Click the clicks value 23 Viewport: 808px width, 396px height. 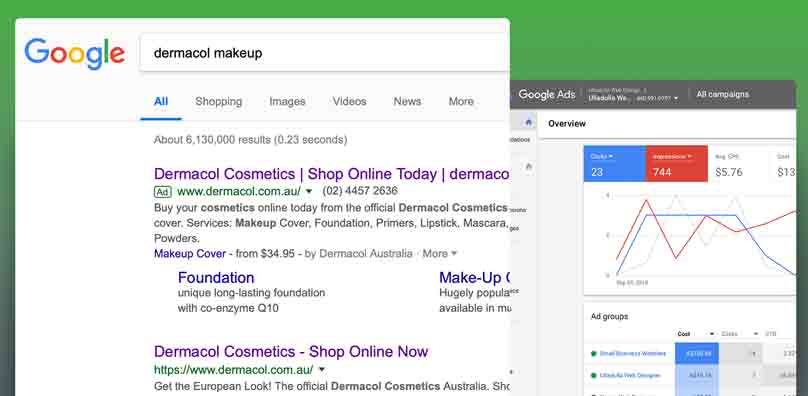click(597, 172)
